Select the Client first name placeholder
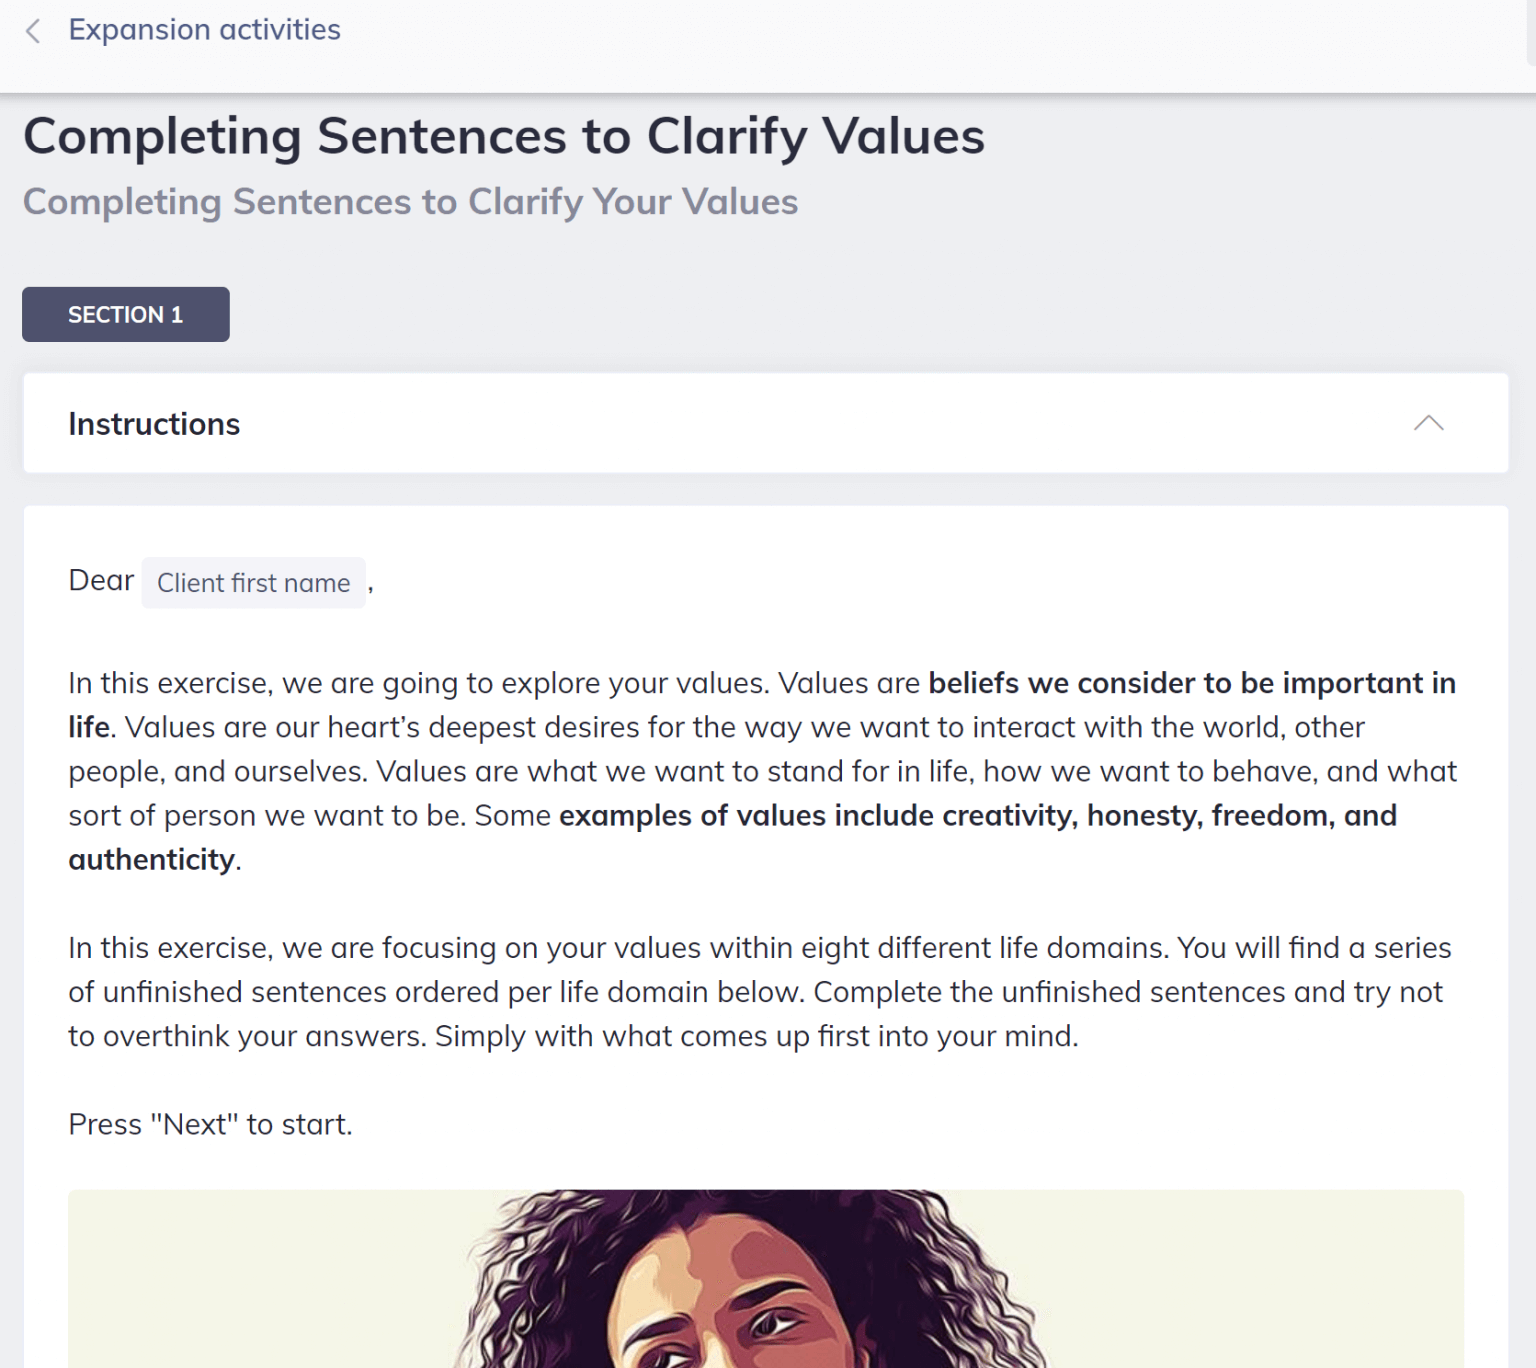1536x1368 pixels. coord(253,583)
